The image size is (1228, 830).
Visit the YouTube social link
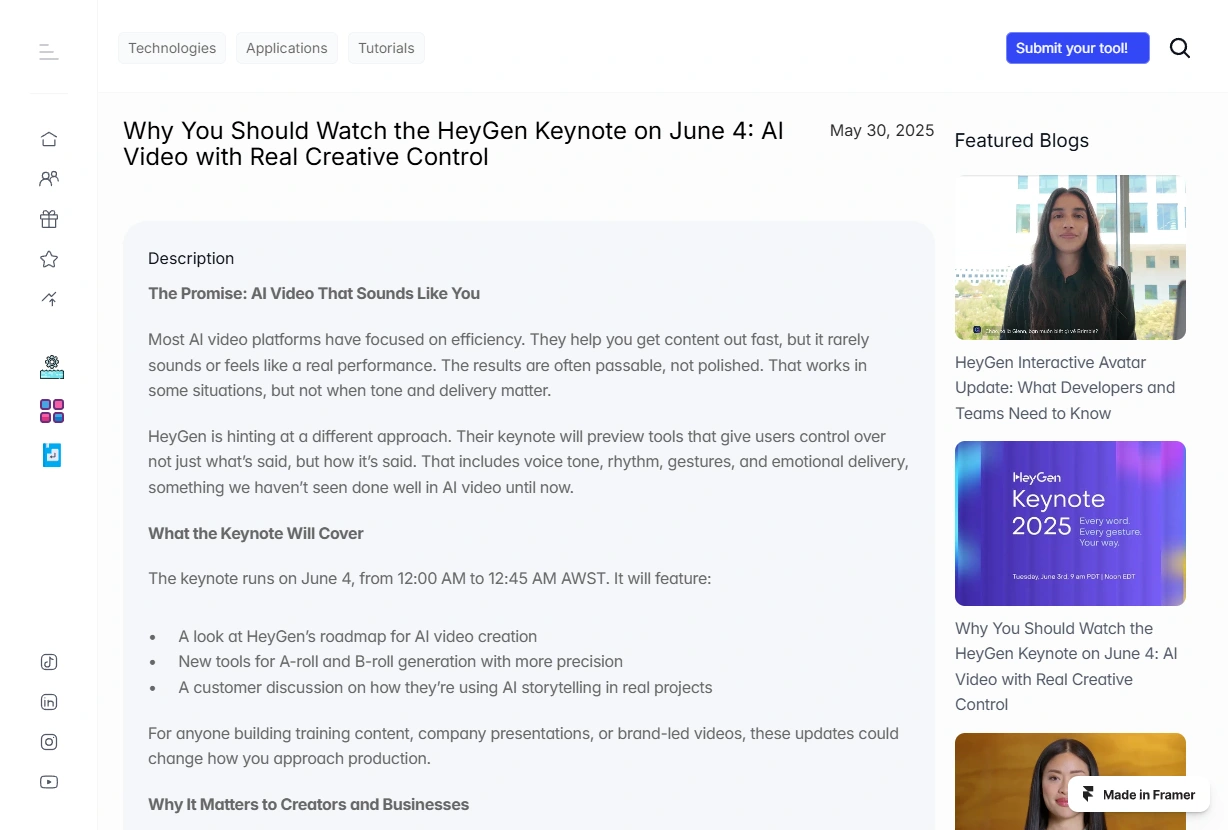[x=49, y=782]
